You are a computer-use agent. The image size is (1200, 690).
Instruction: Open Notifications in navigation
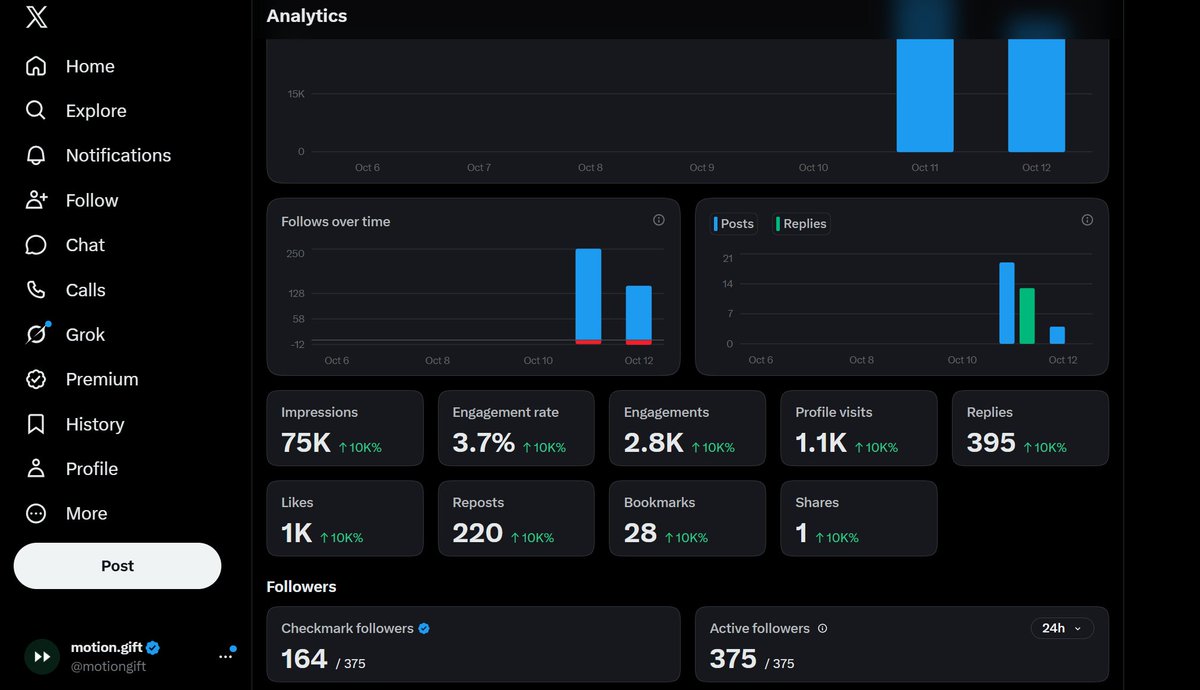pyautogui.click(x=118, y=155)
